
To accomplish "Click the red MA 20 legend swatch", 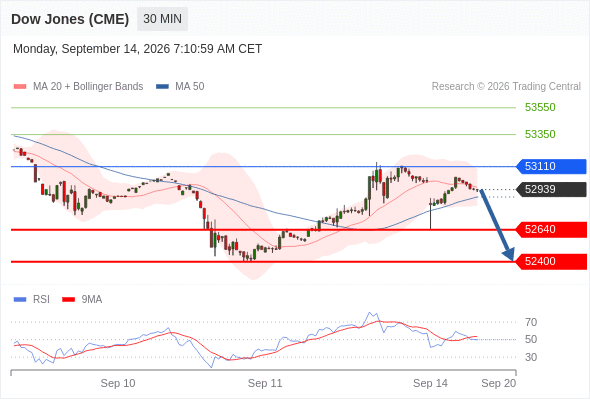I will [20, 87].
